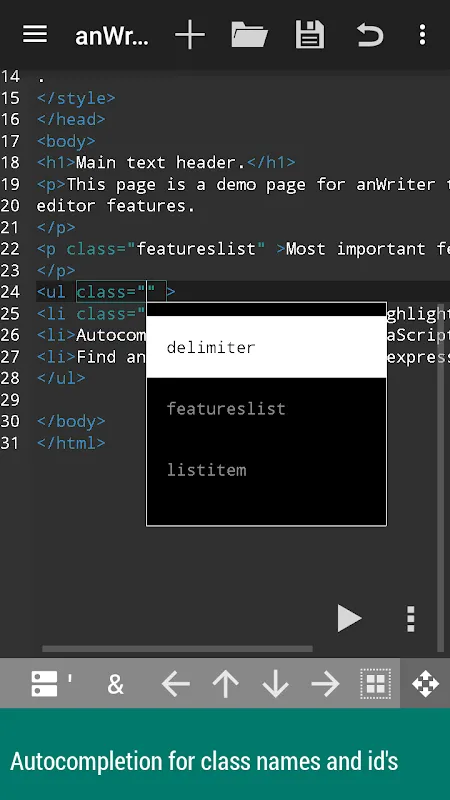
Task: Toggle selection mode grid icon
Action: [376, 684]
